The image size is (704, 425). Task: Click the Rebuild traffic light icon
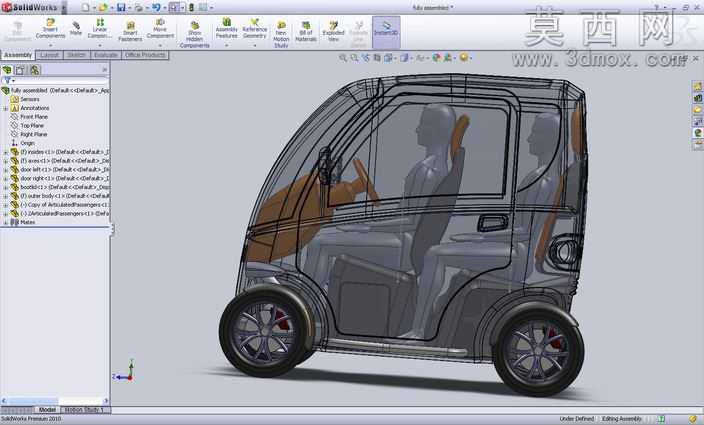coord(192,7)
